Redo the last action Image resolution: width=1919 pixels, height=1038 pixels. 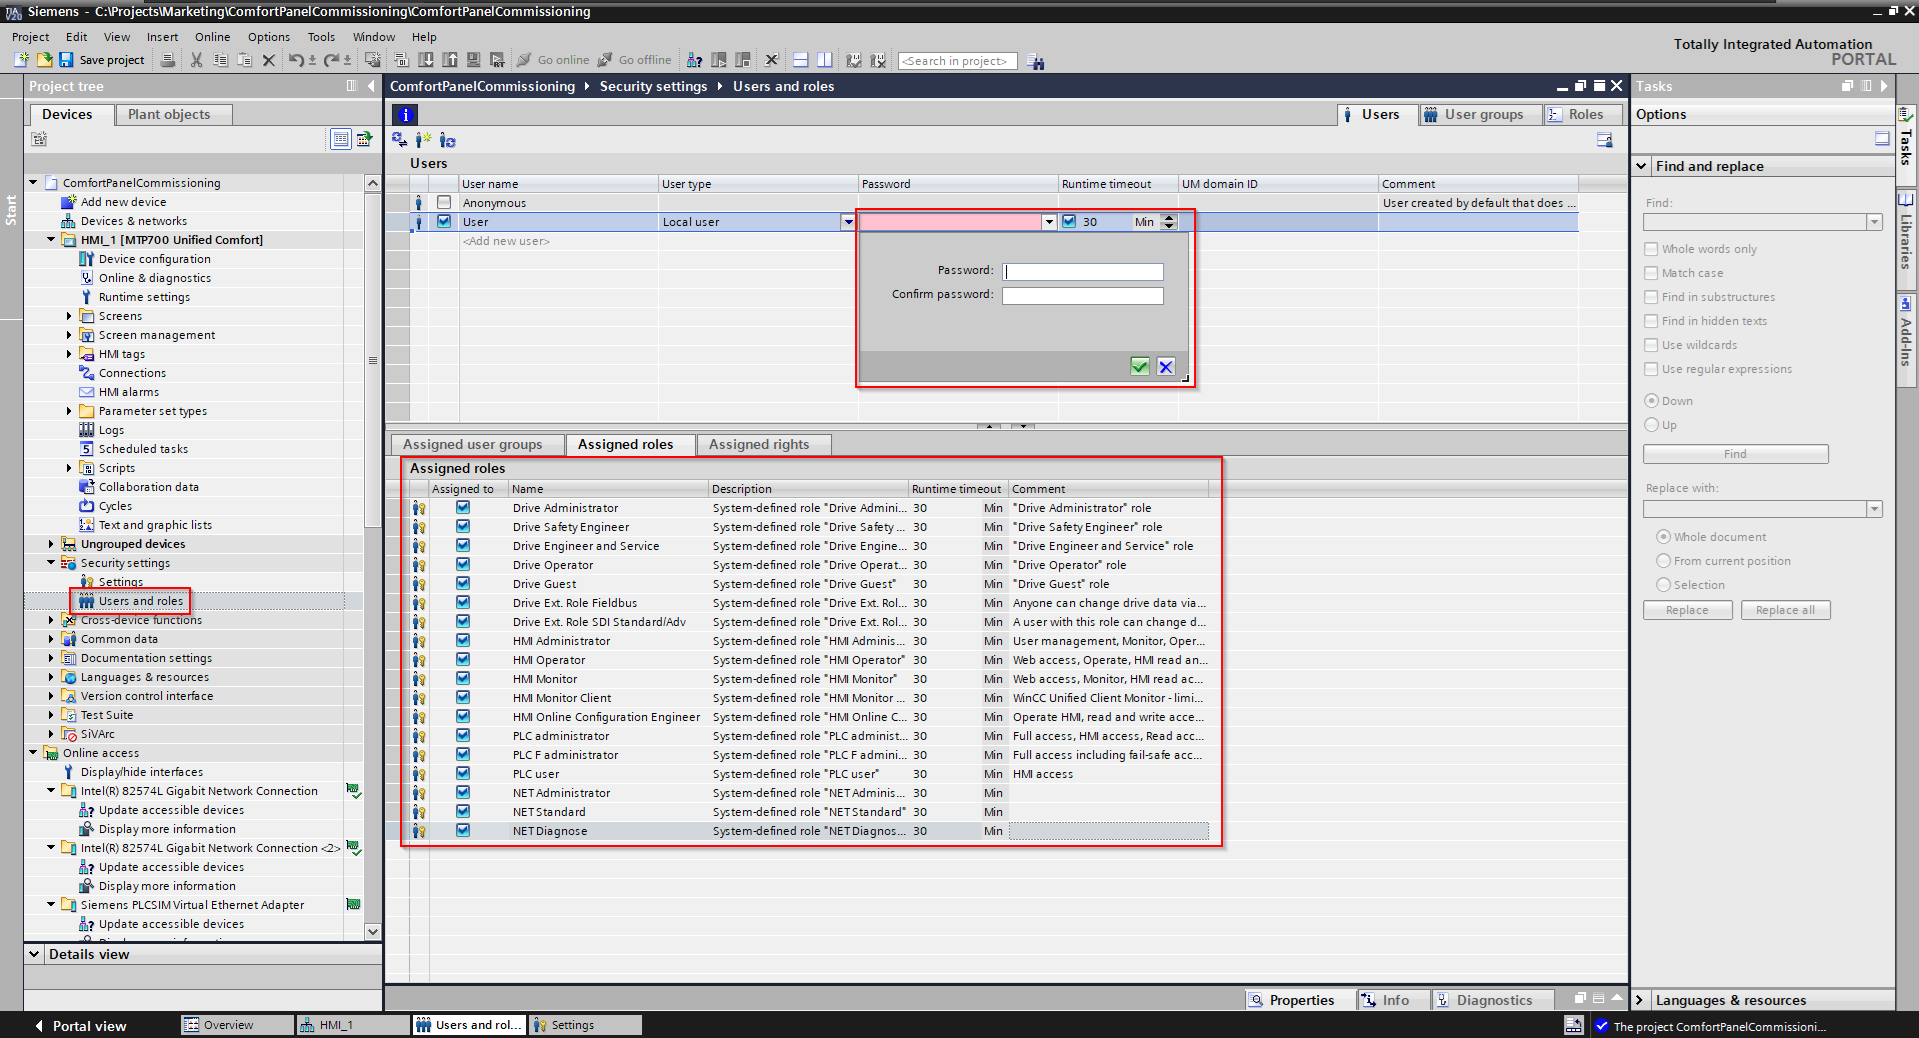[332, 60]
